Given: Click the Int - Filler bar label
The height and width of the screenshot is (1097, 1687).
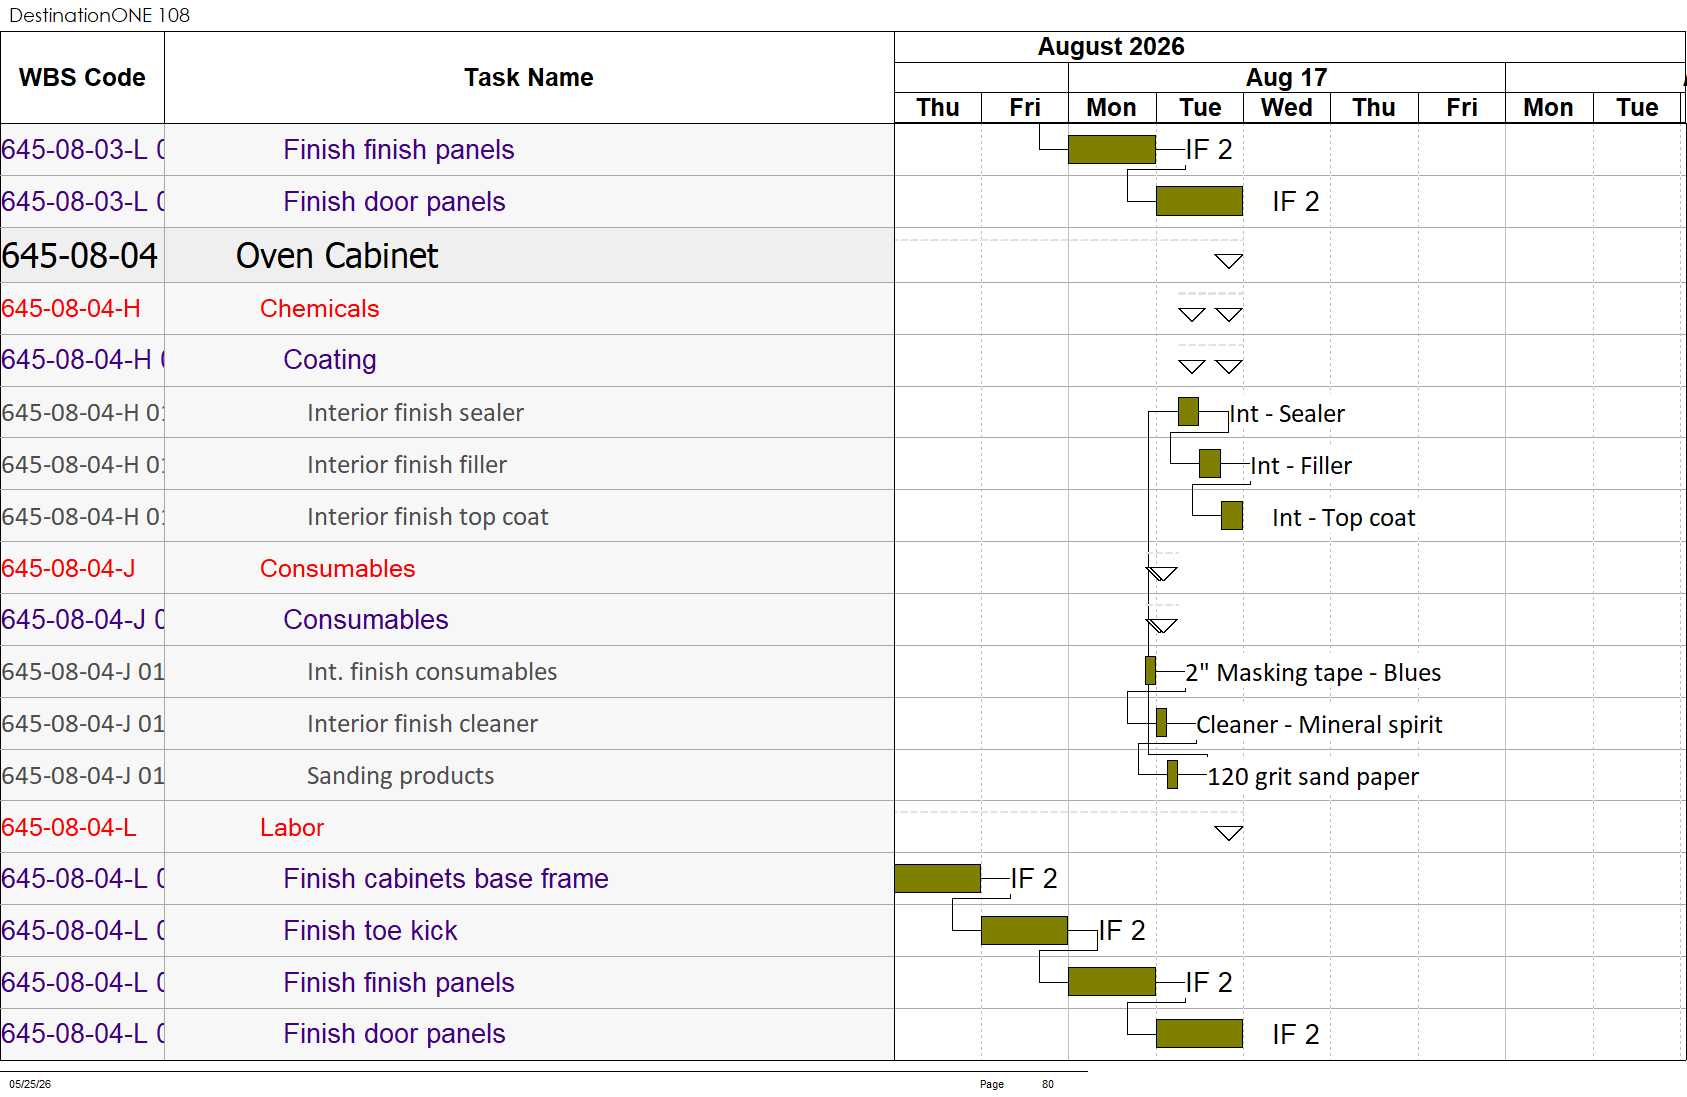Looking at the screenshot, I should coord(1302,466).
